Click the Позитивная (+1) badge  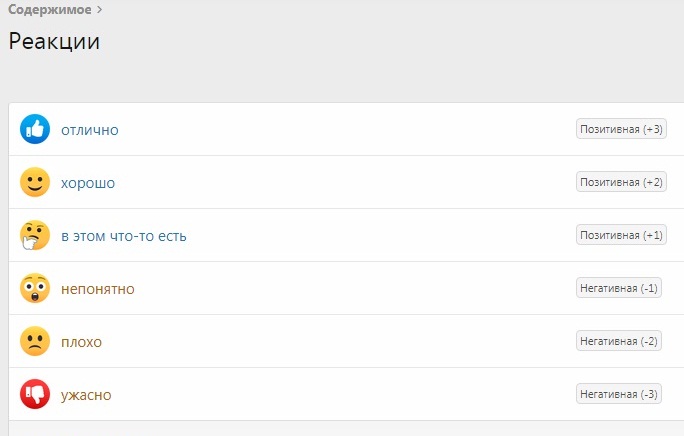tap(621, 235)
